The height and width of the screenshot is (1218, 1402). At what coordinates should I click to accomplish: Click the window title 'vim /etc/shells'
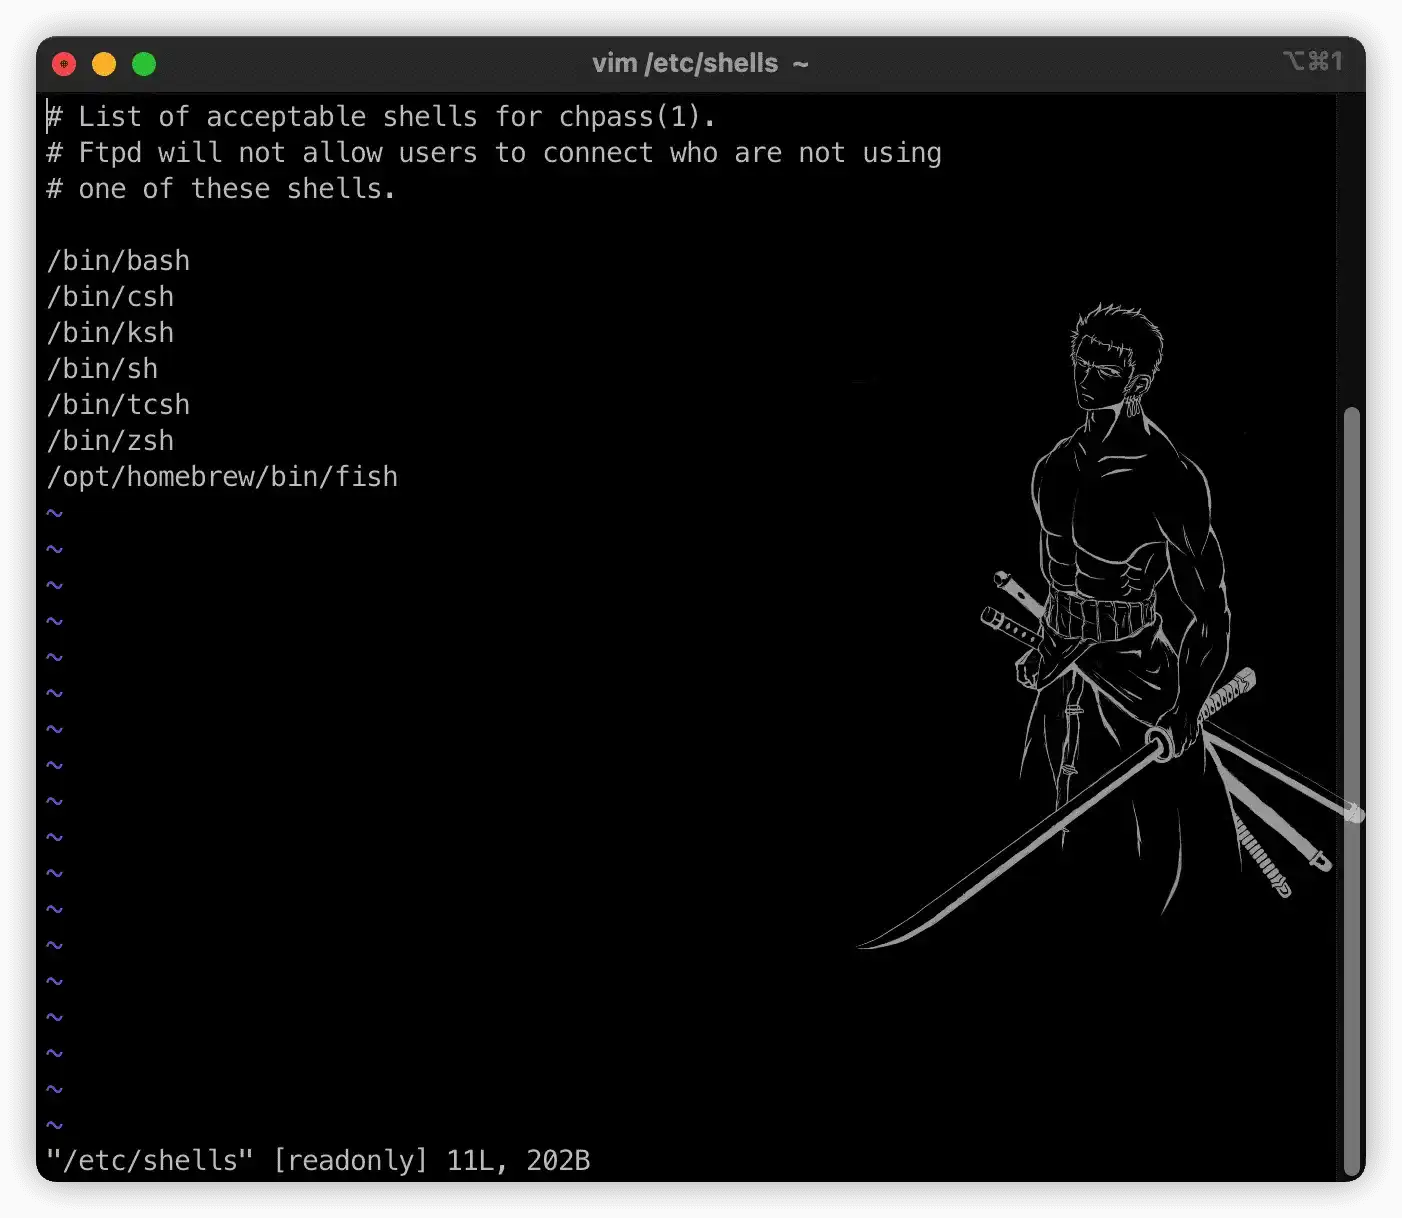(685, 63)
